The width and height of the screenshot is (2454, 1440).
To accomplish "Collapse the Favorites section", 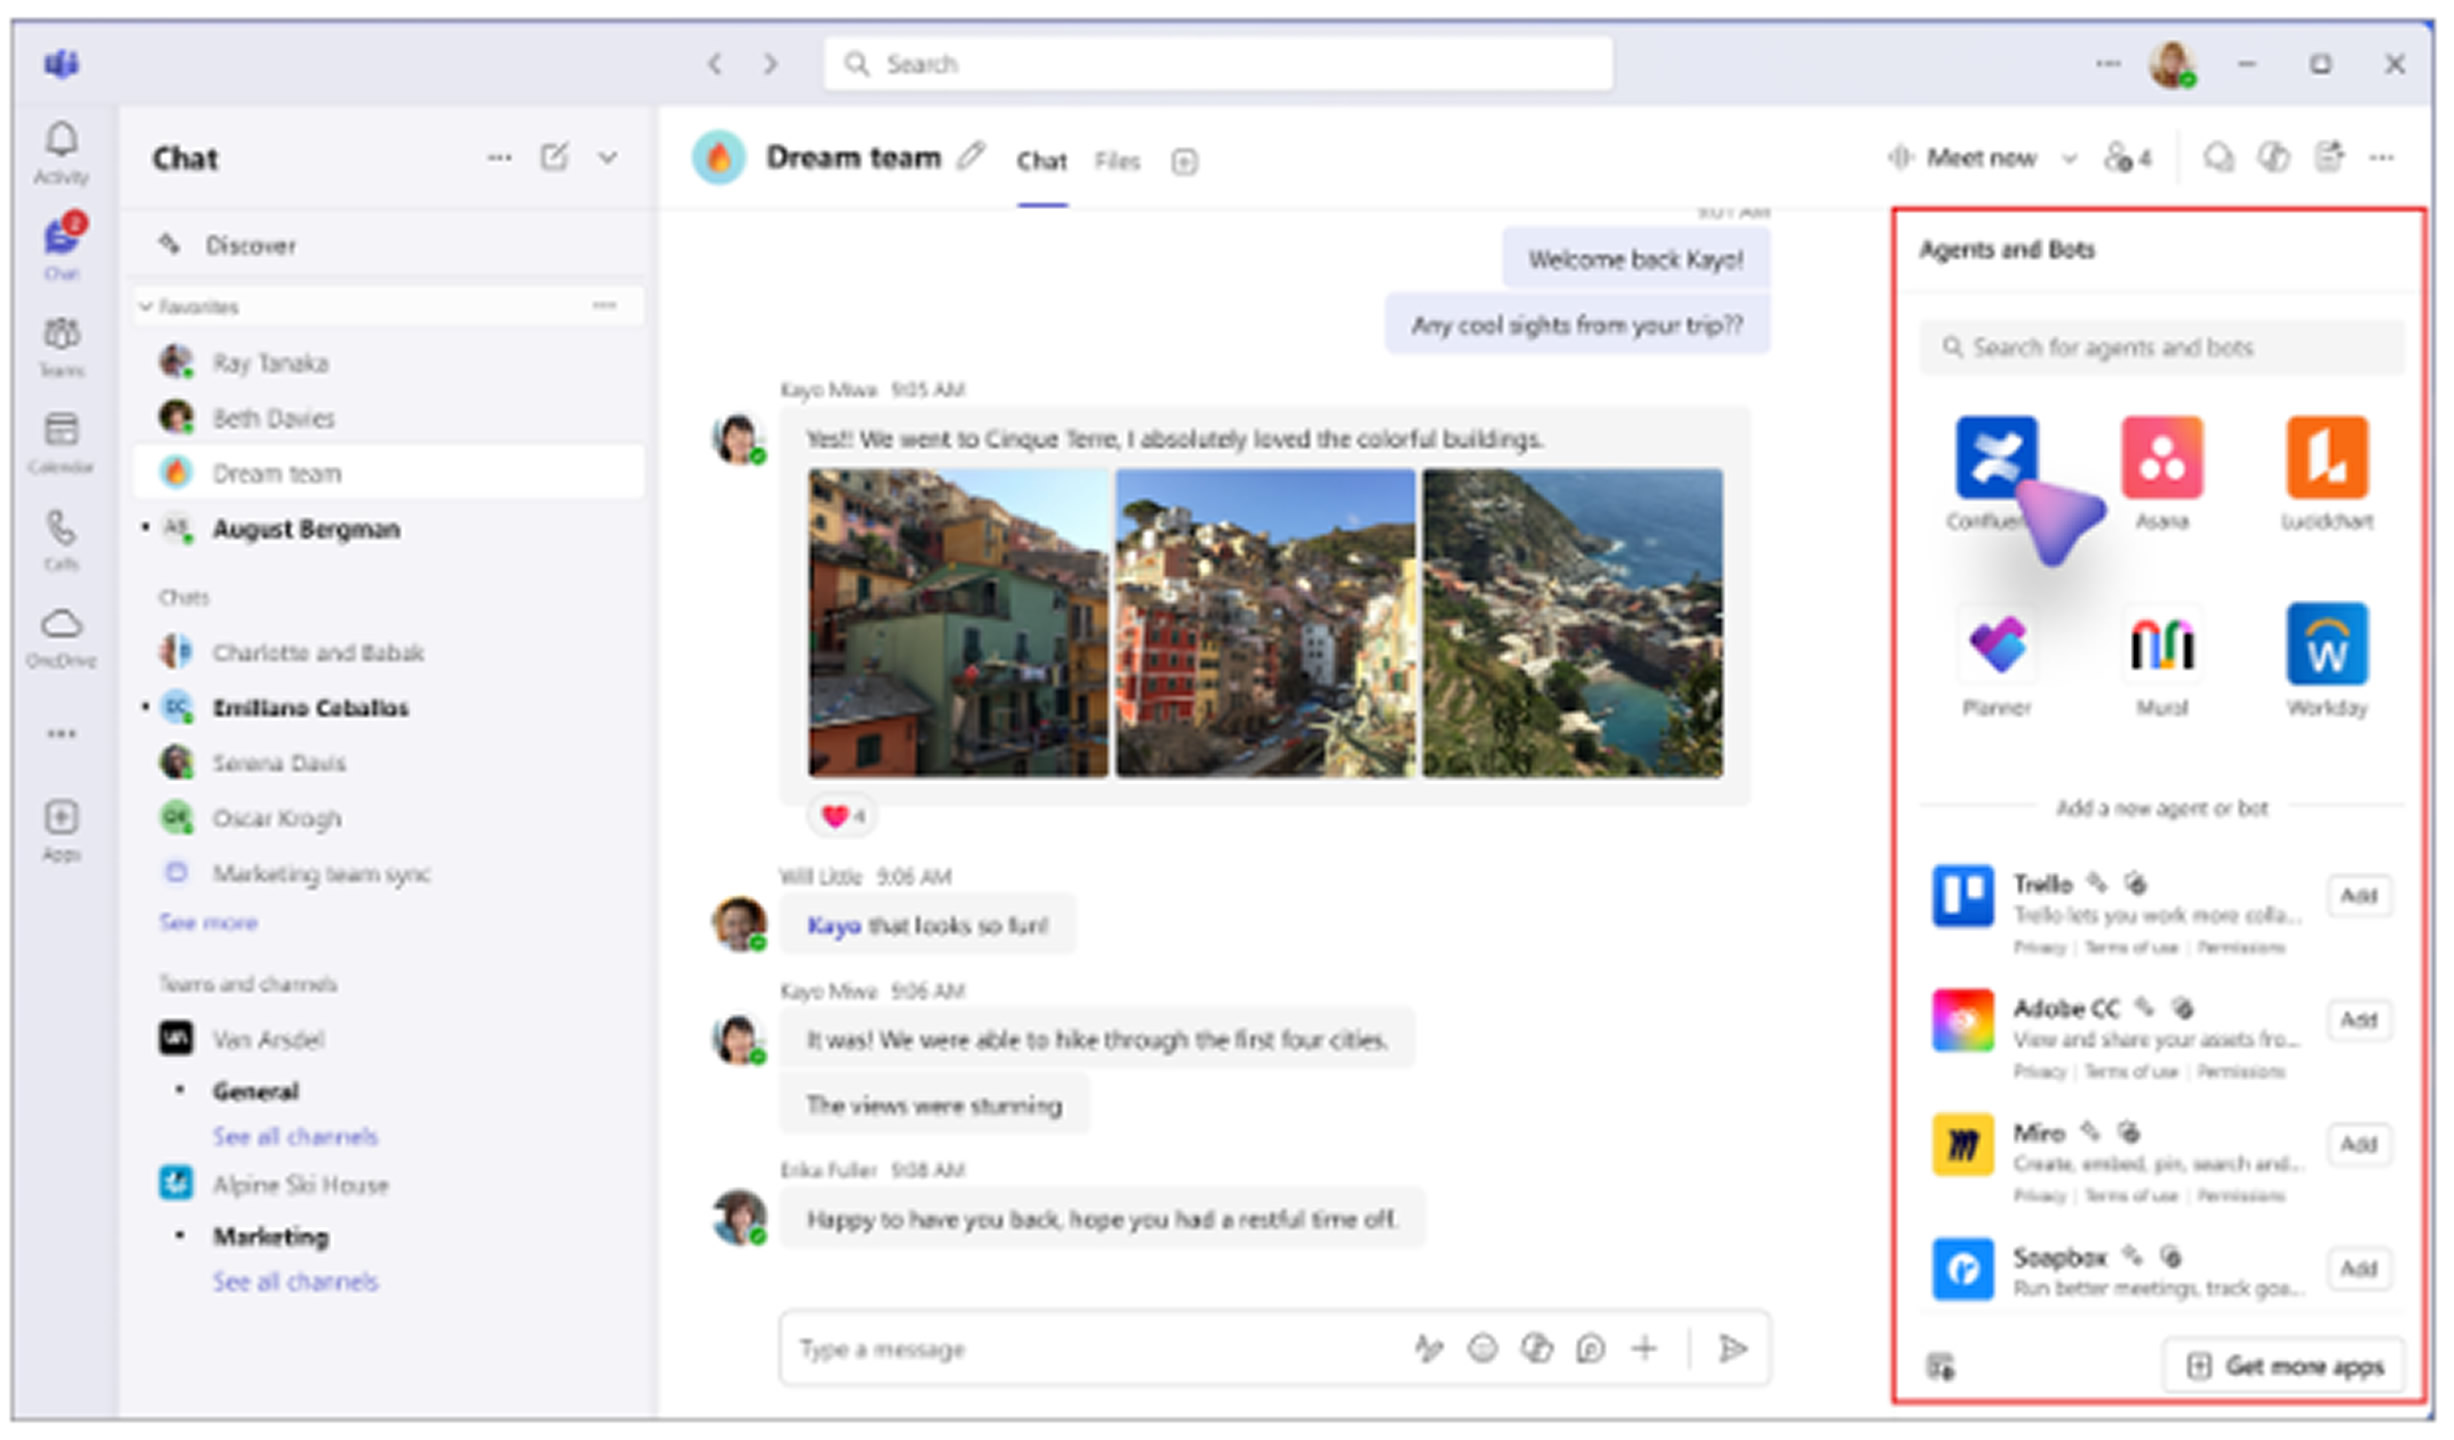I will click(x=147, y=306).
